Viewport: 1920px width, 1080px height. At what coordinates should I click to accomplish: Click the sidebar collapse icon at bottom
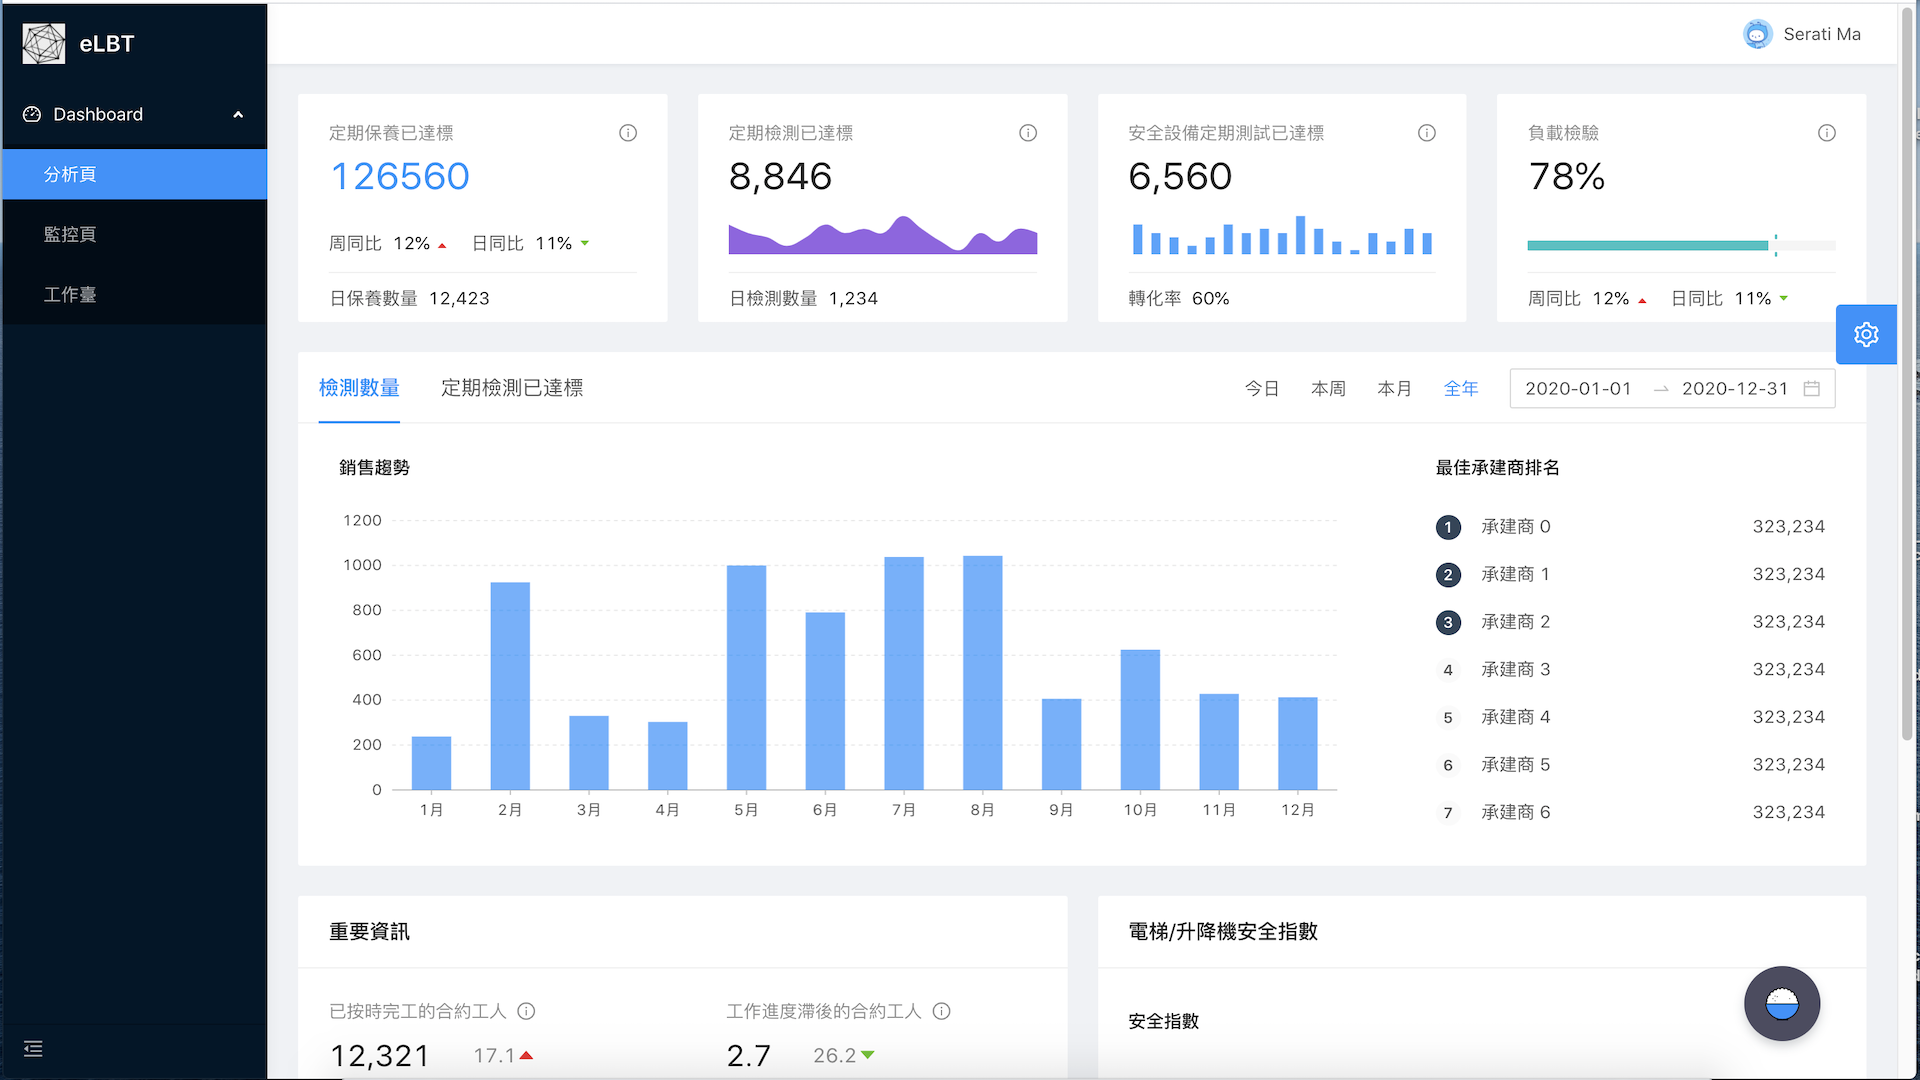pyautogui.click(x=33, y=1049)
